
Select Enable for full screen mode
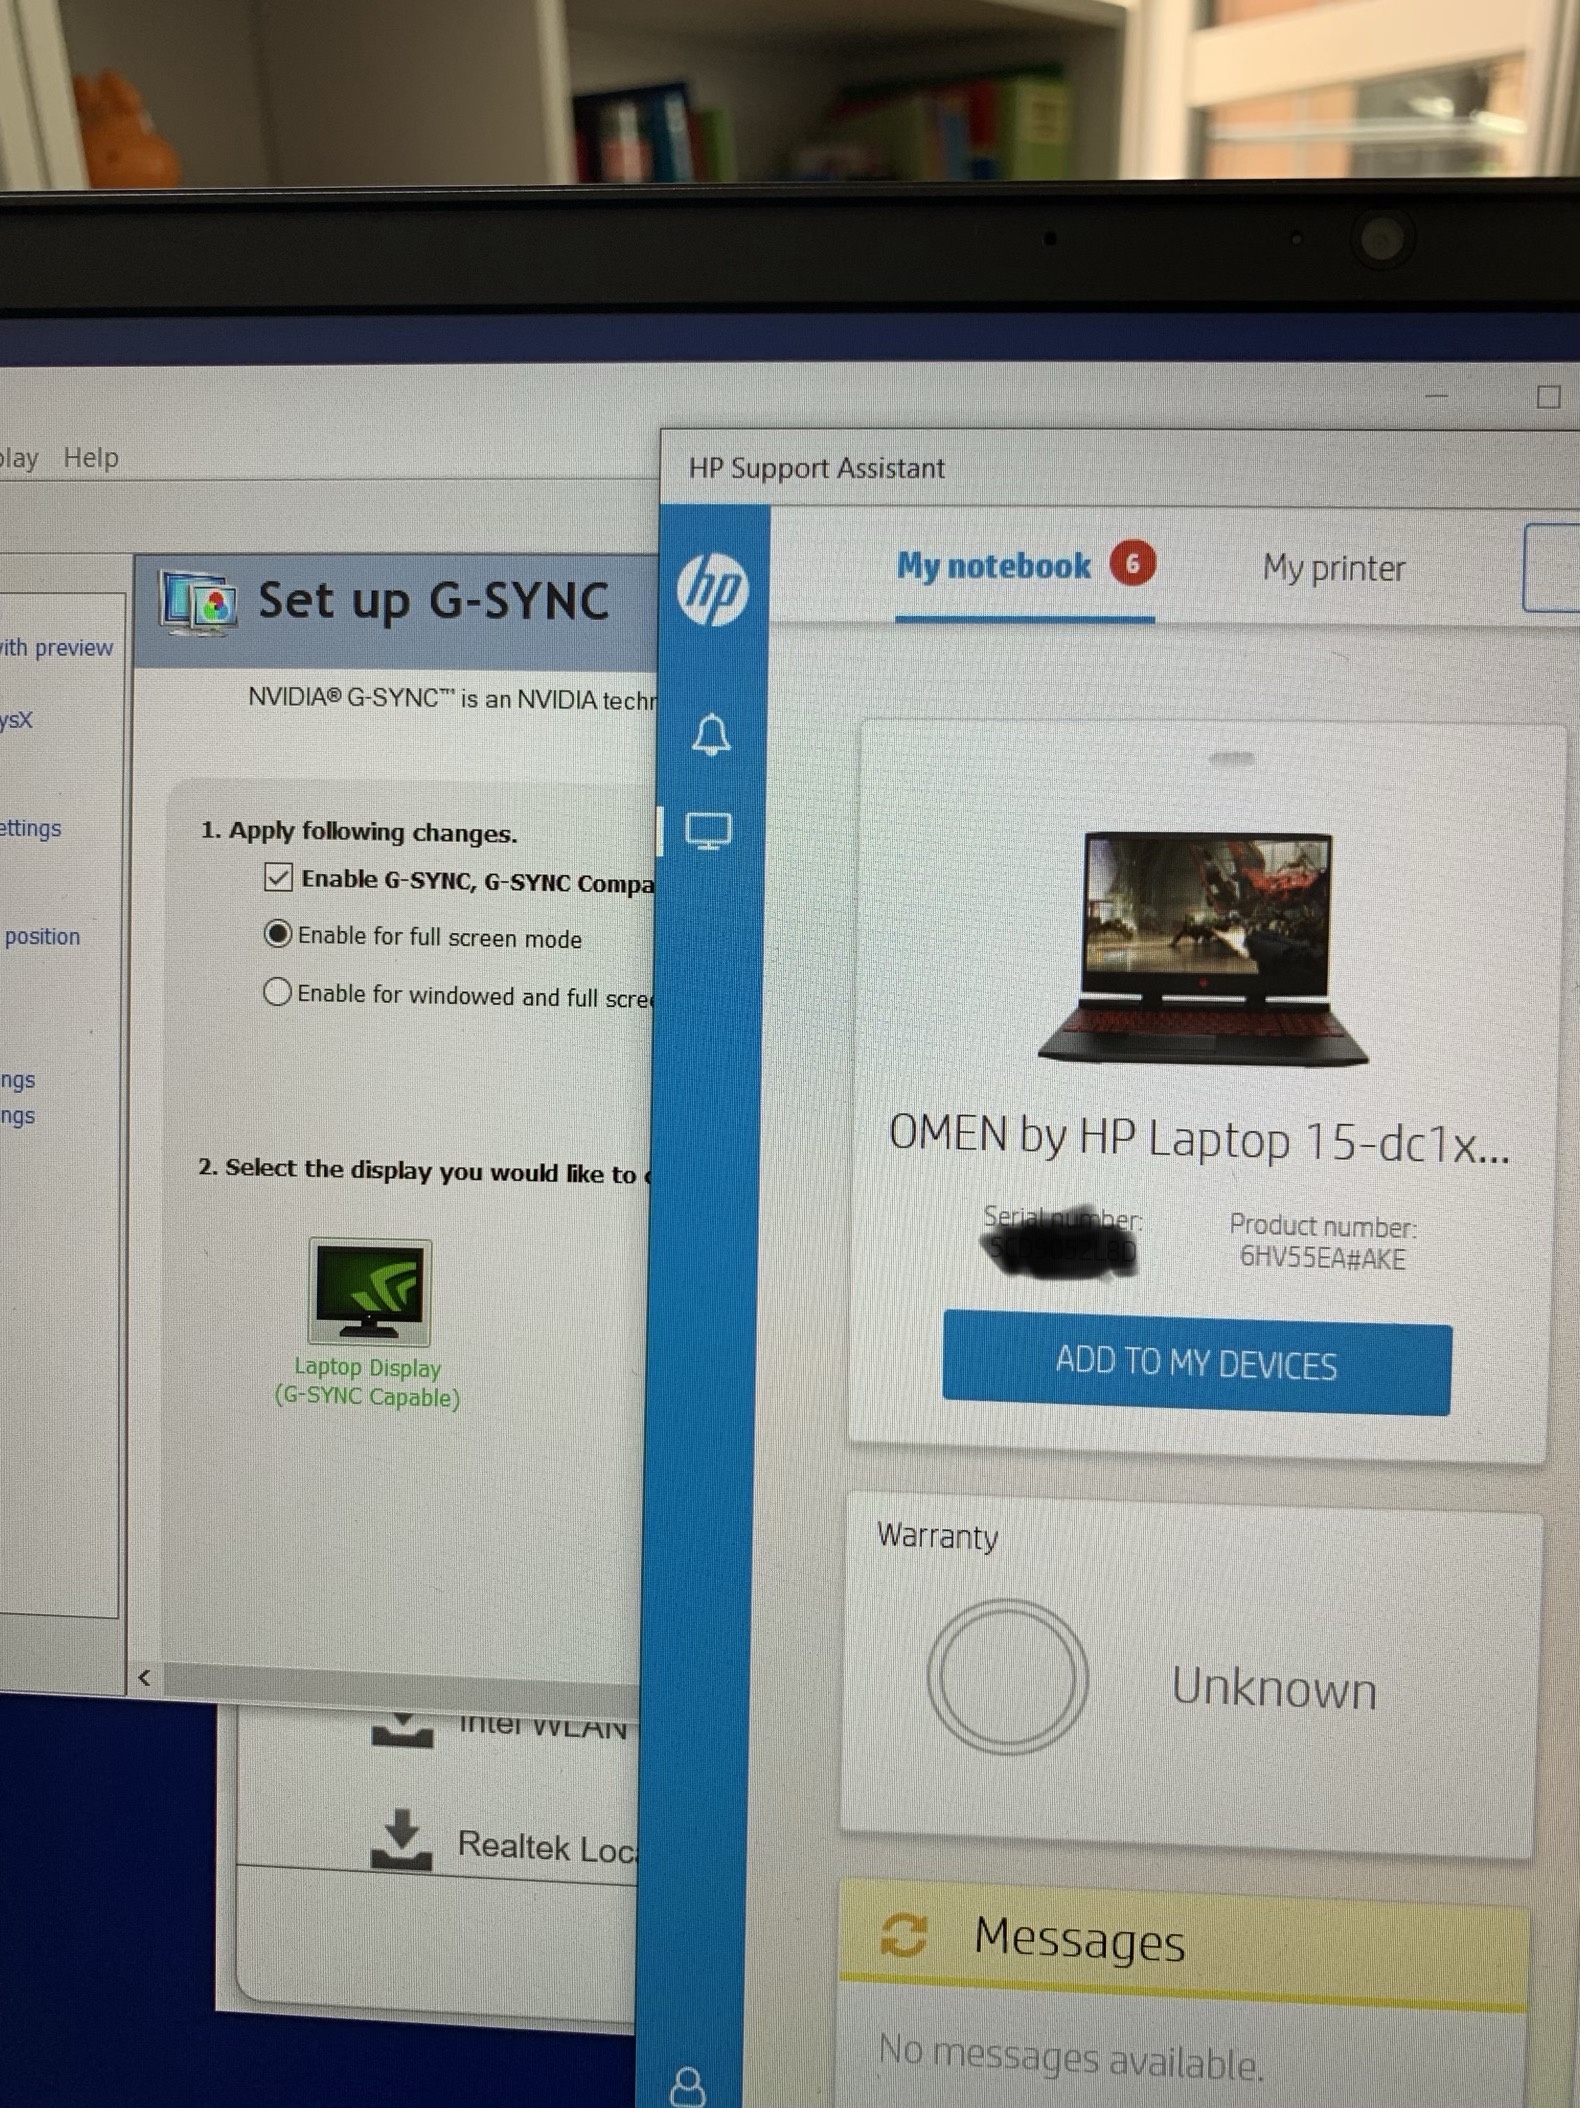pyautogui.click(x=277, y=934)
